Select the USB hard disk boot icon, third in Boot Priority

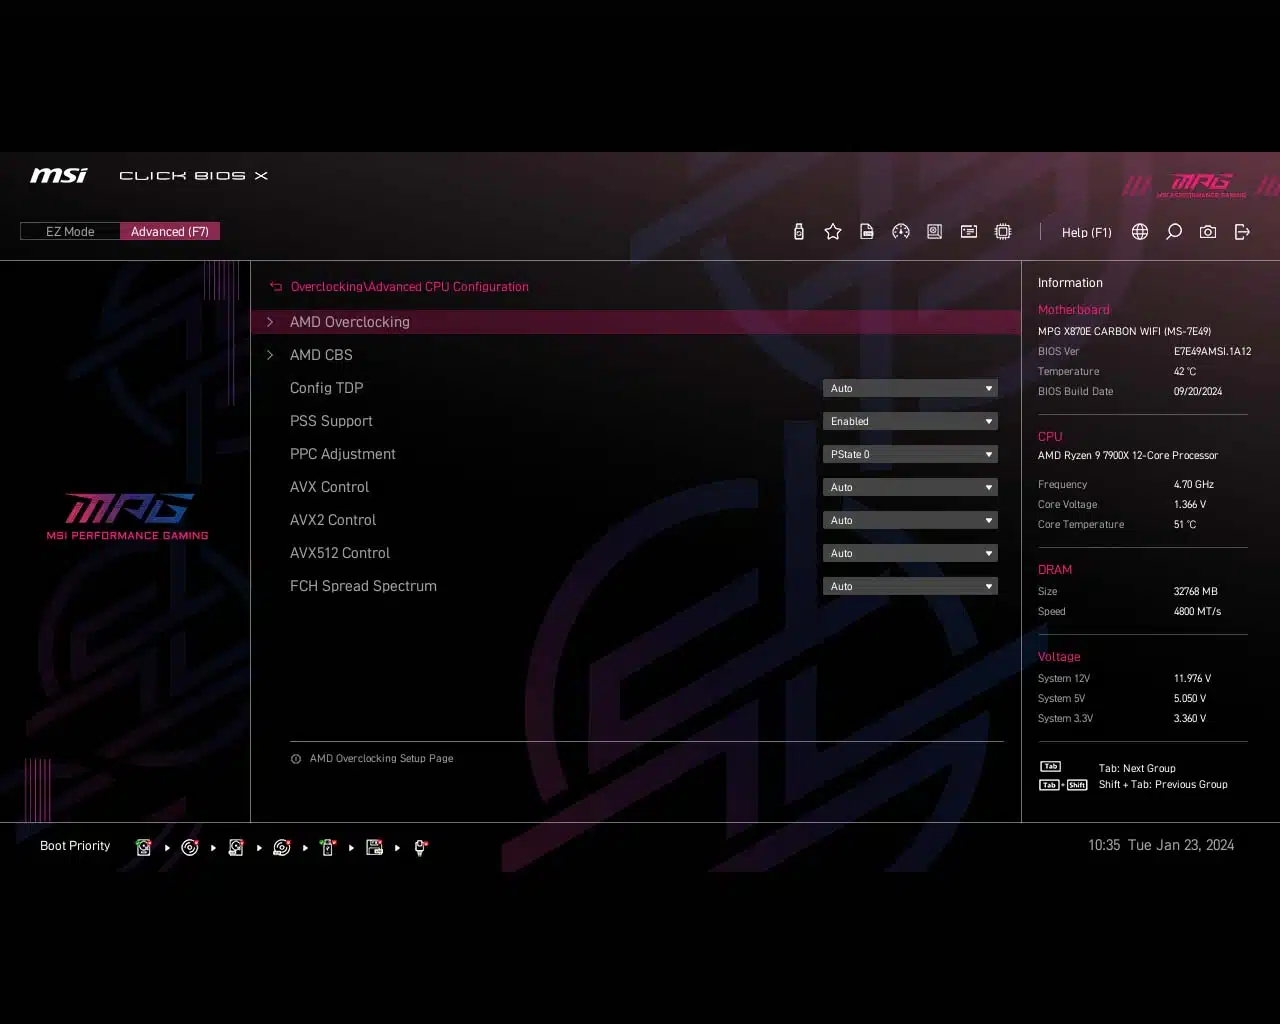coord(236,847)
